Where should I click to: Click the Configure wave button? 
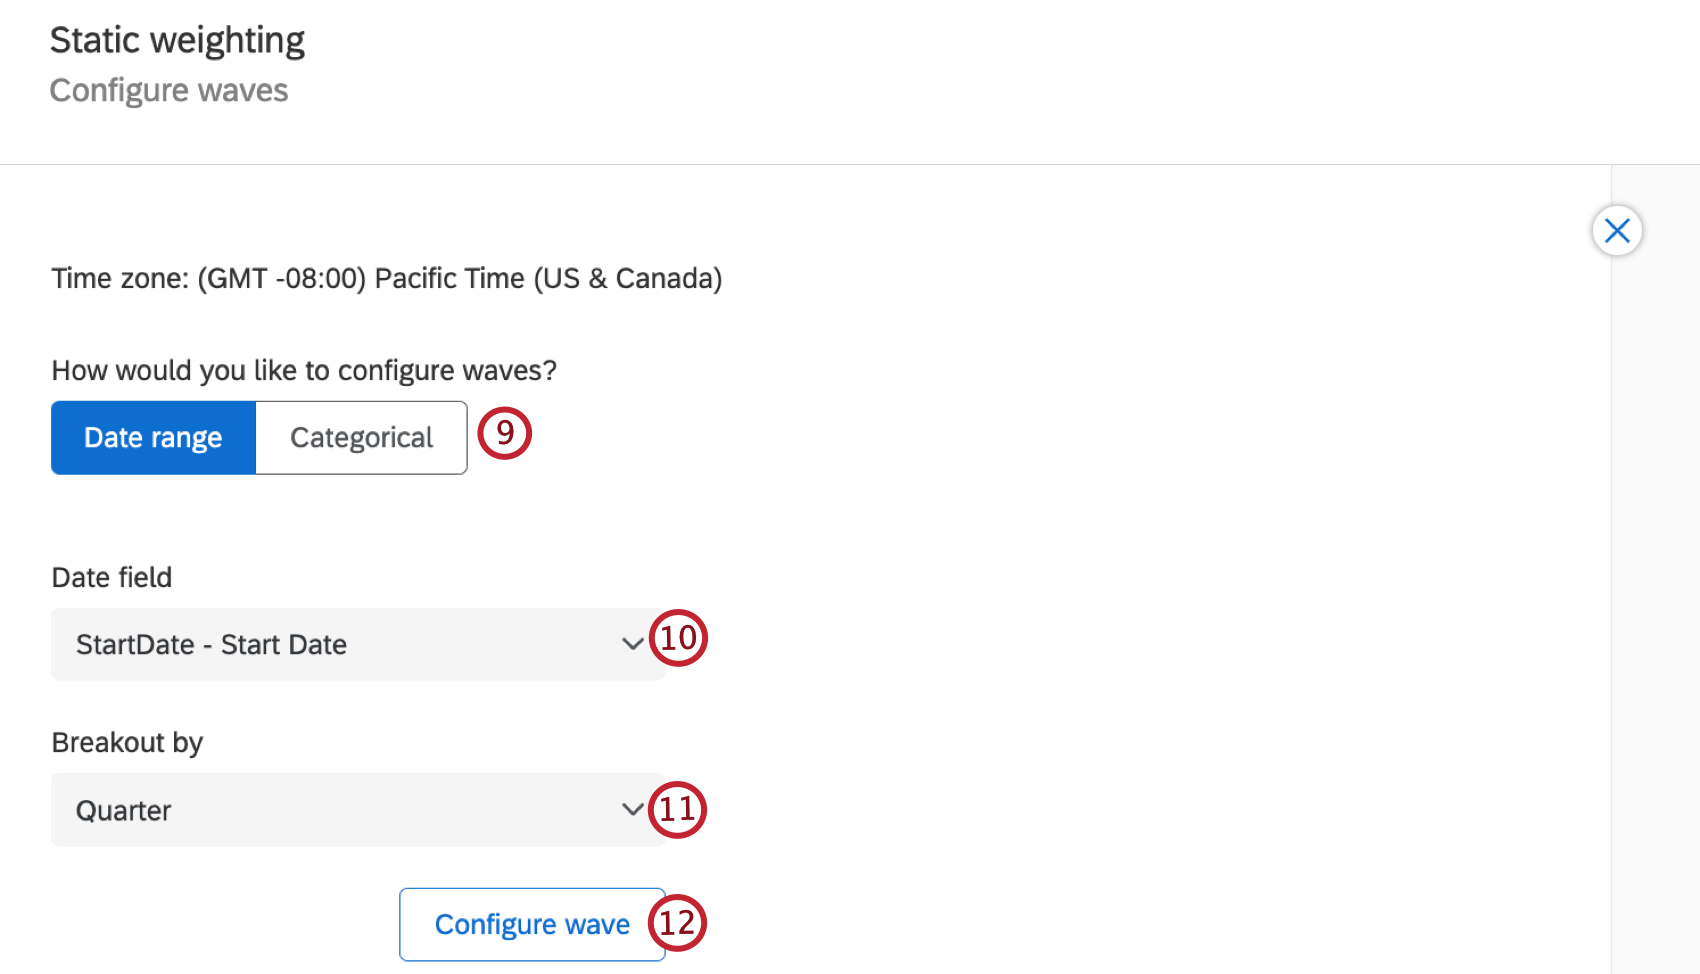(531, 923)
